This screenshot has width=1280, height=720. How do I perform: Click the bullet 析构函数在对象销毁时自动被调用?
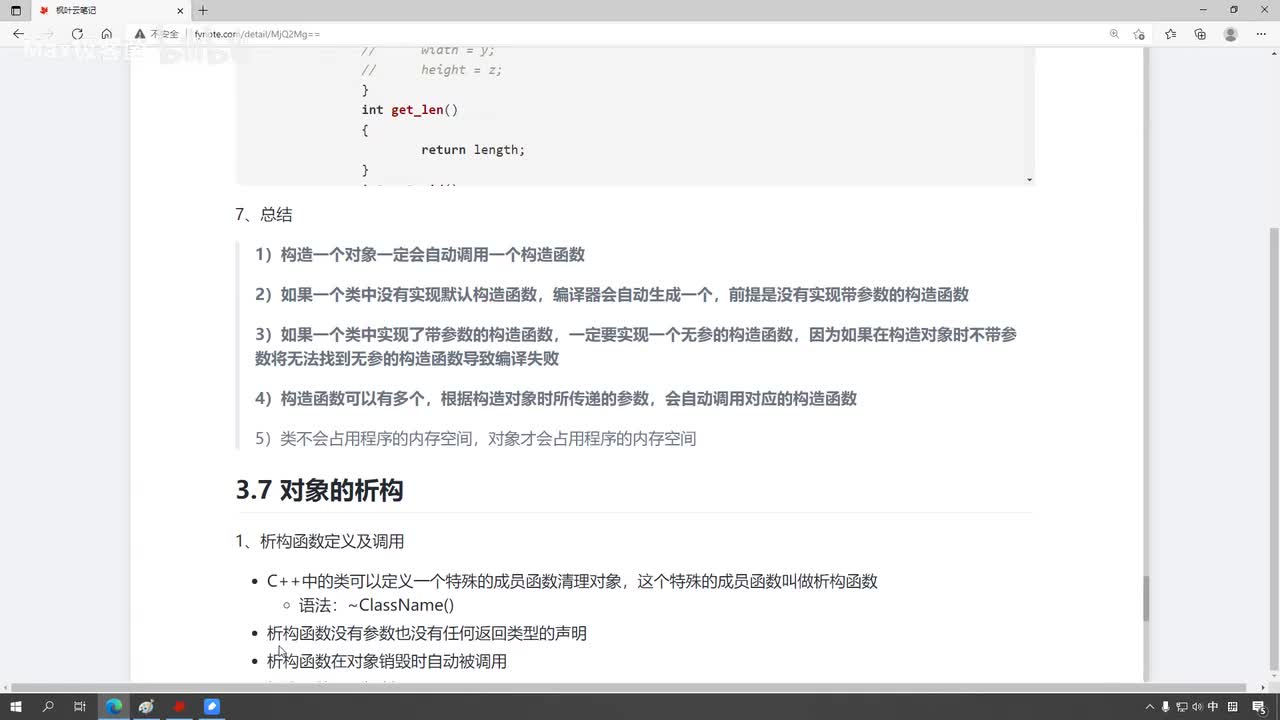pos(387,661)
